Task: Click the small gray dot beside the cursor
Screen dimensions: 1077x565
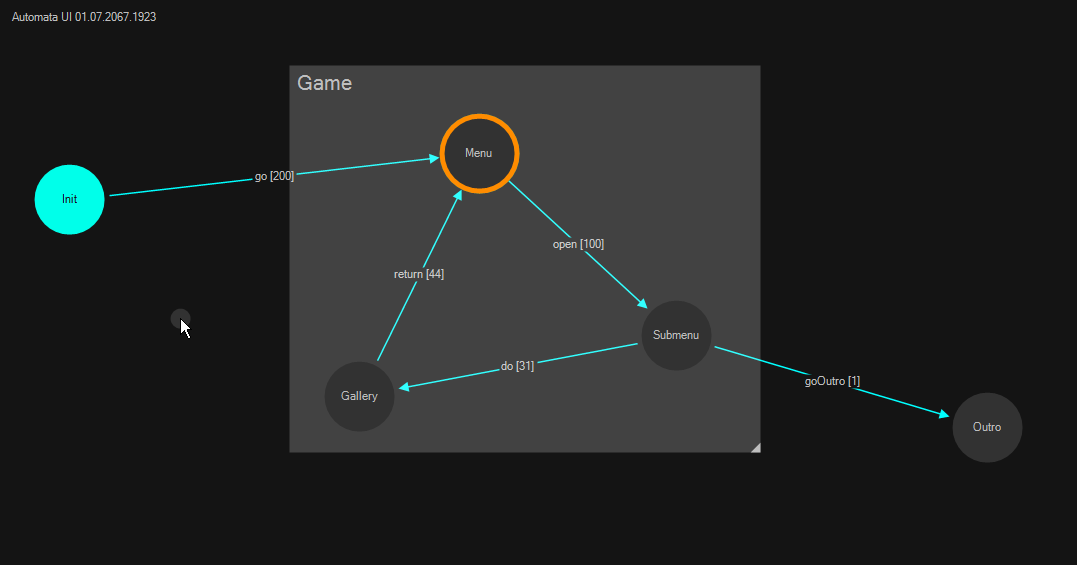Action: pos(179,318)
